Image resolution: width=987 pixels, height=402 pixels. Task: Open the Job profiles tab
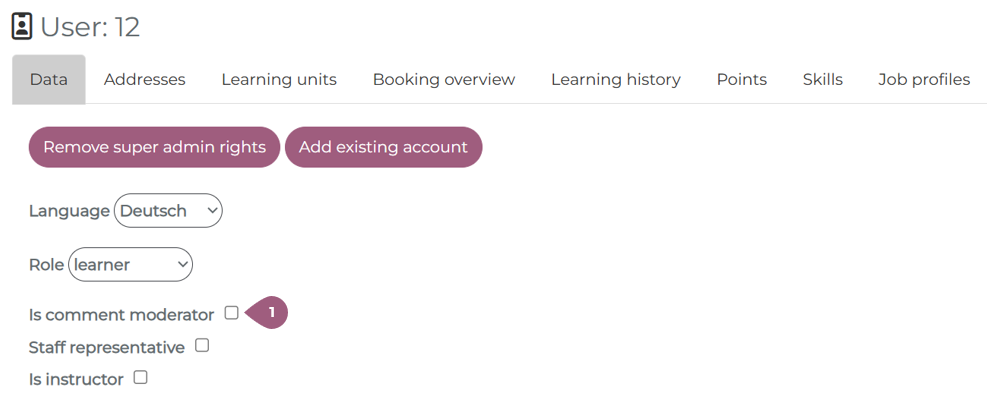tap(924, 80)
